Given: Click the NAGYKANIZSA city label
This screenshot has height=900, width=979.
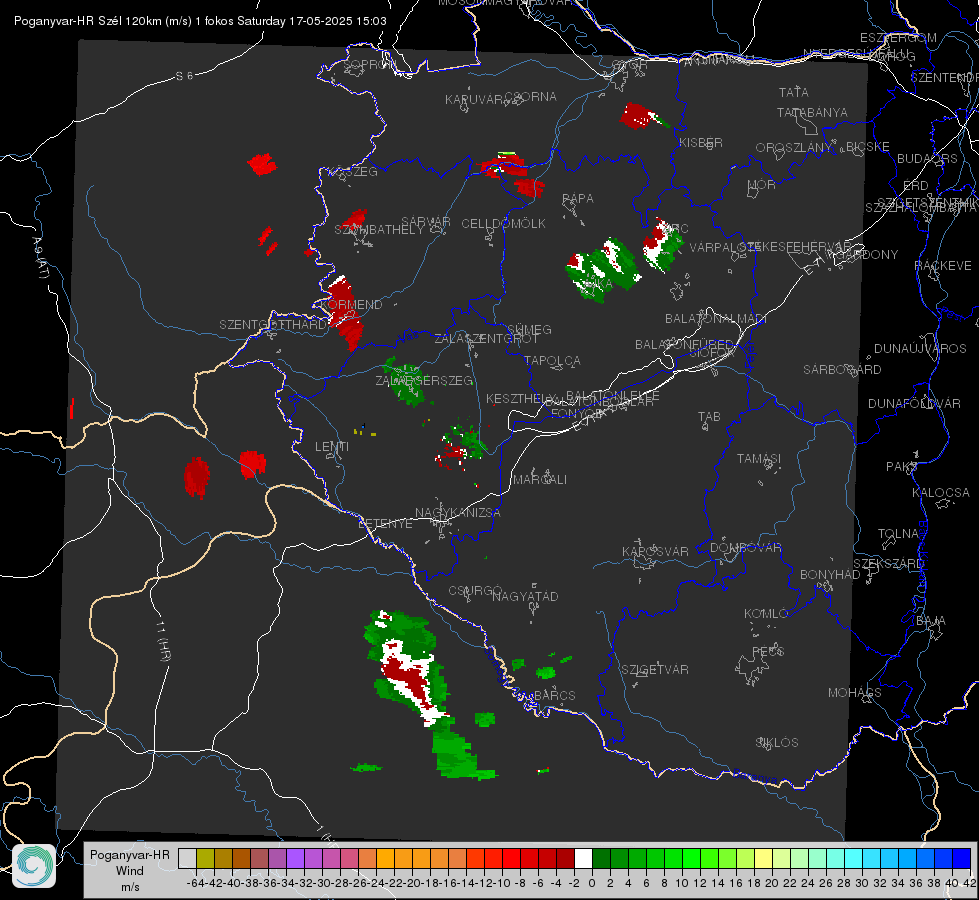Looking at the screenshot, I should point(458,513).
